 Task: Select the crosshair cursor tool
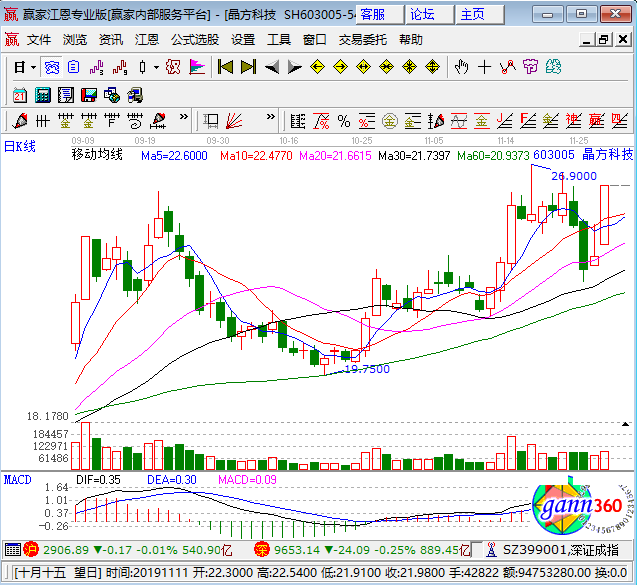[485, 67]
